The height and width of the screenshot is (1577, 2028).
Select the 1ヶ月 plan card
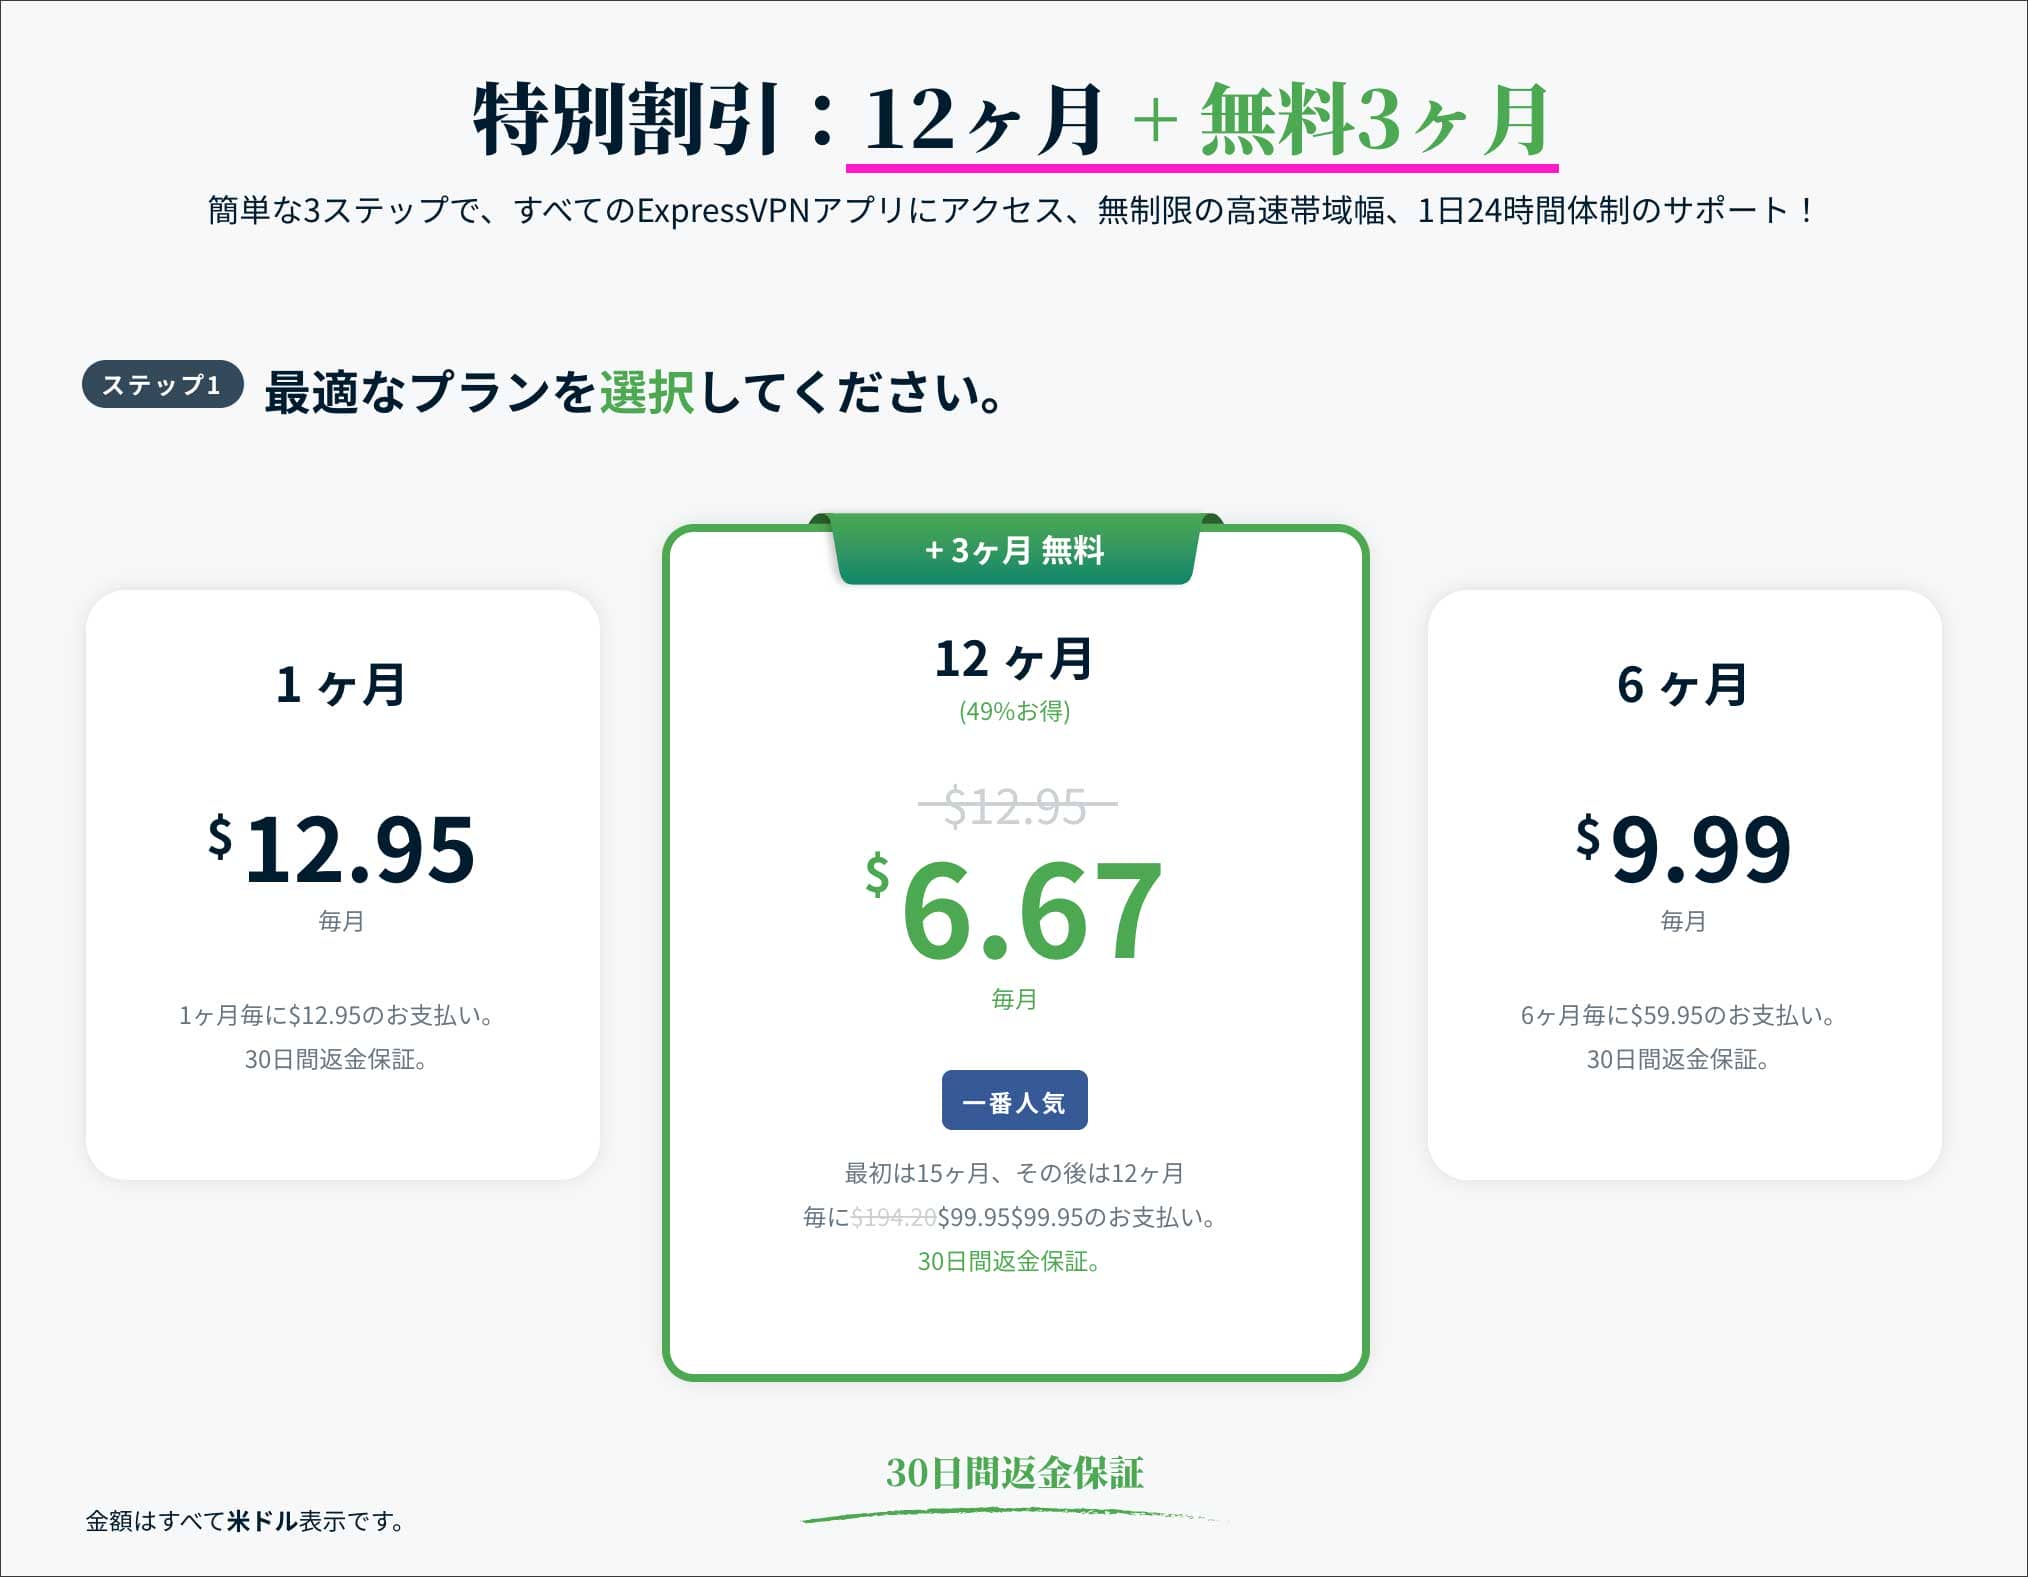pyautogui.click(x=343, y=884)
